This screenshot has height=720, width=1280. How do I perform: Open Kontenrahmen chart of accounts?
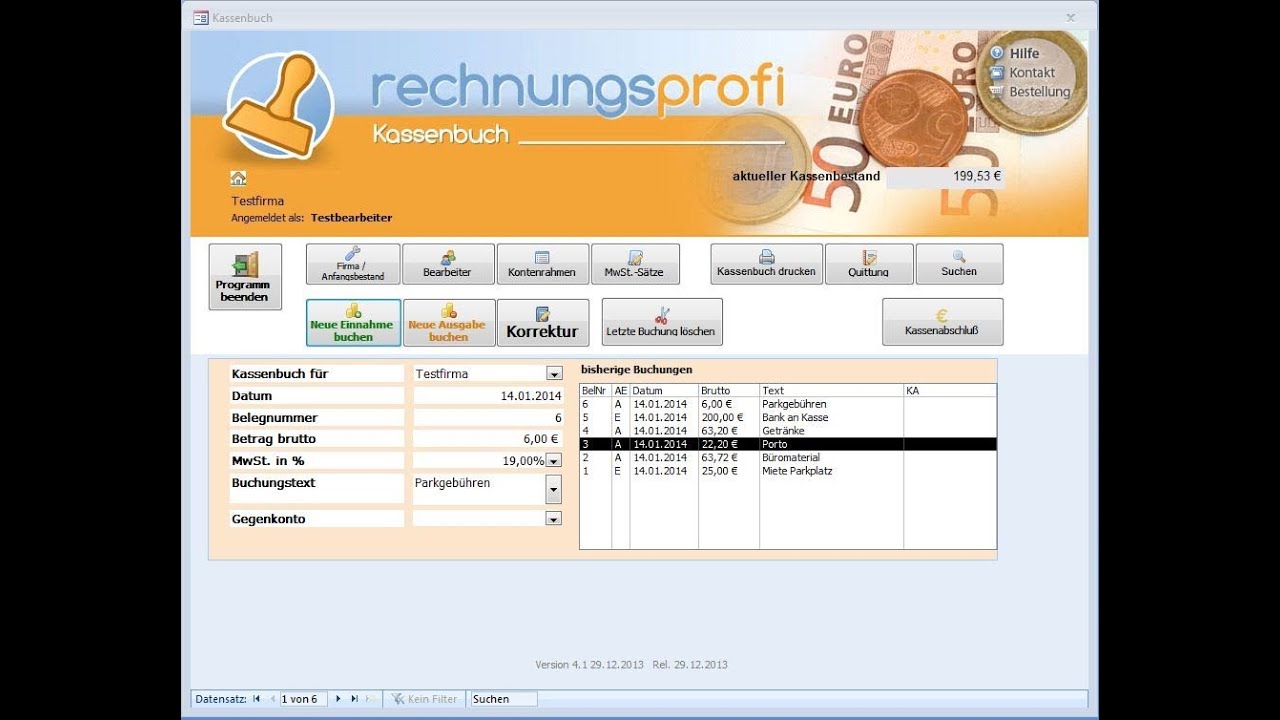pos(542,264)
